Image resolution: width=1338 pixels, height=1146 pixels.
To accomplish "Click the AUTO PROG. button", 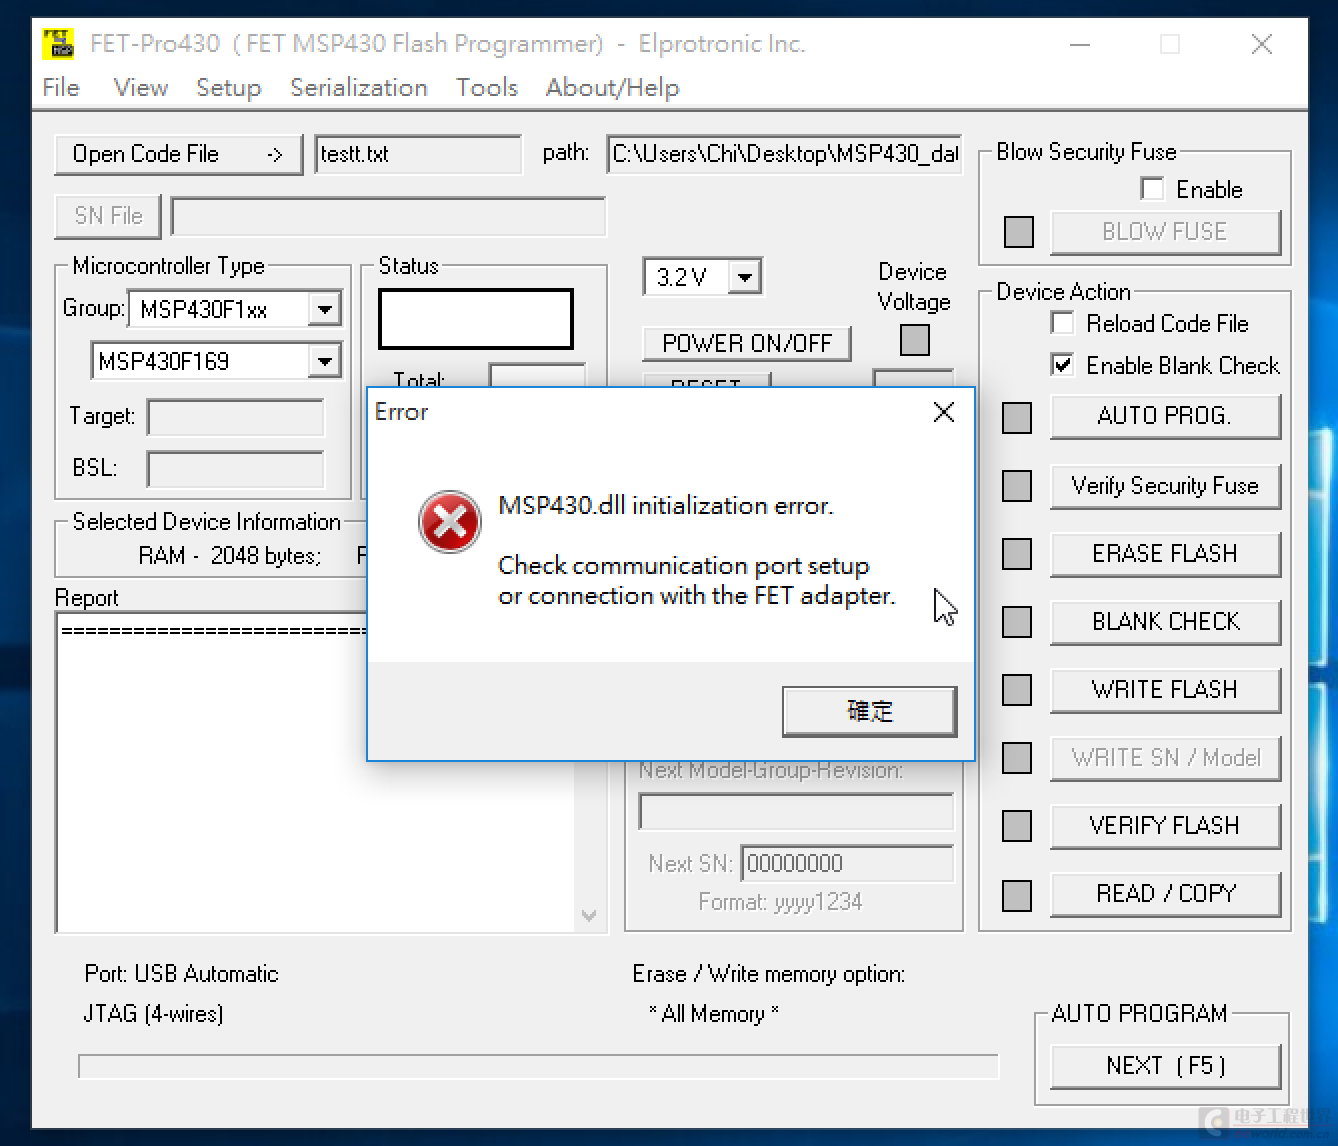I will coord(1165,416).
